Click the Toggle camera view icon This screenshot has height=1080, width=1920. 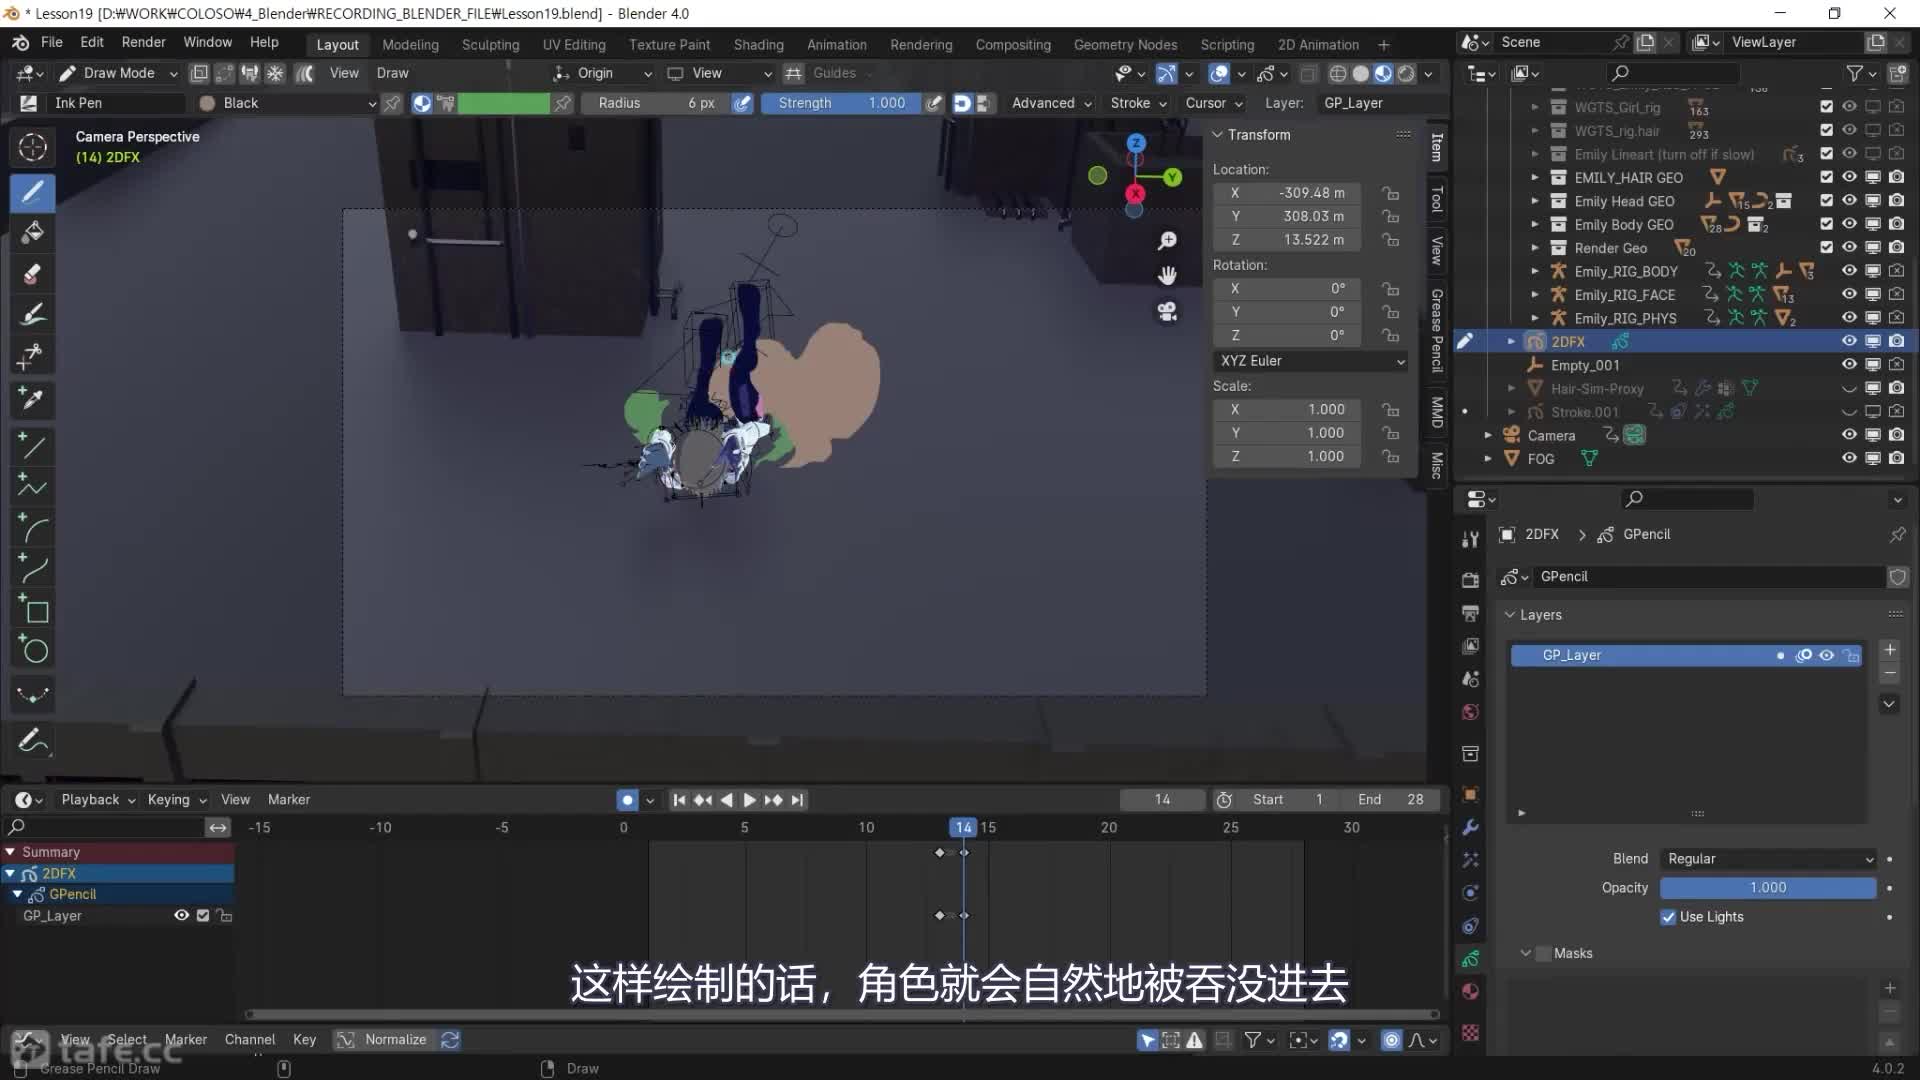coord(1167,312)
